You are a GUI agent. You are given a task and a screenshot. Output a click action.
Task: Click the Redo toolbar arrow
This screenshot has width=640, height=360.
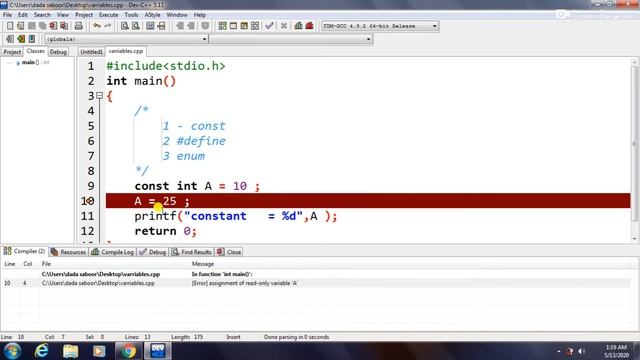[108, 26]
